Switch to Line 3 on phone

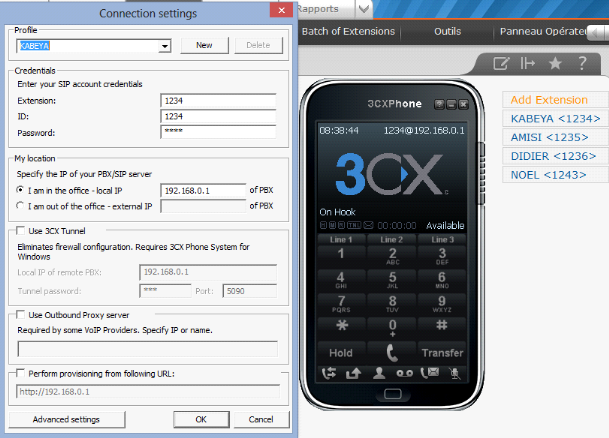(x=442, y=240)
